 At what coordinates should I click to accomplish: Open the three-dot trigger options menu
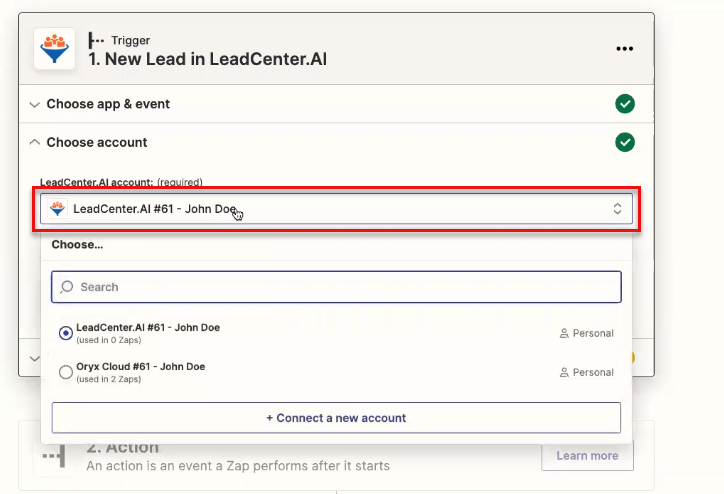[x=624, y=49]
